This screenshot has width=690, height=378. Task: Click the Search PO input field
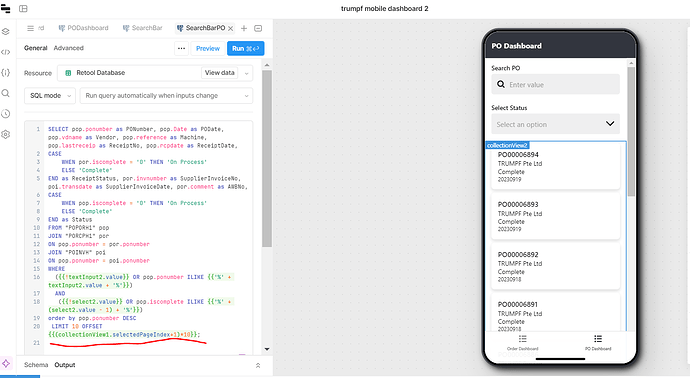[555, 84]
